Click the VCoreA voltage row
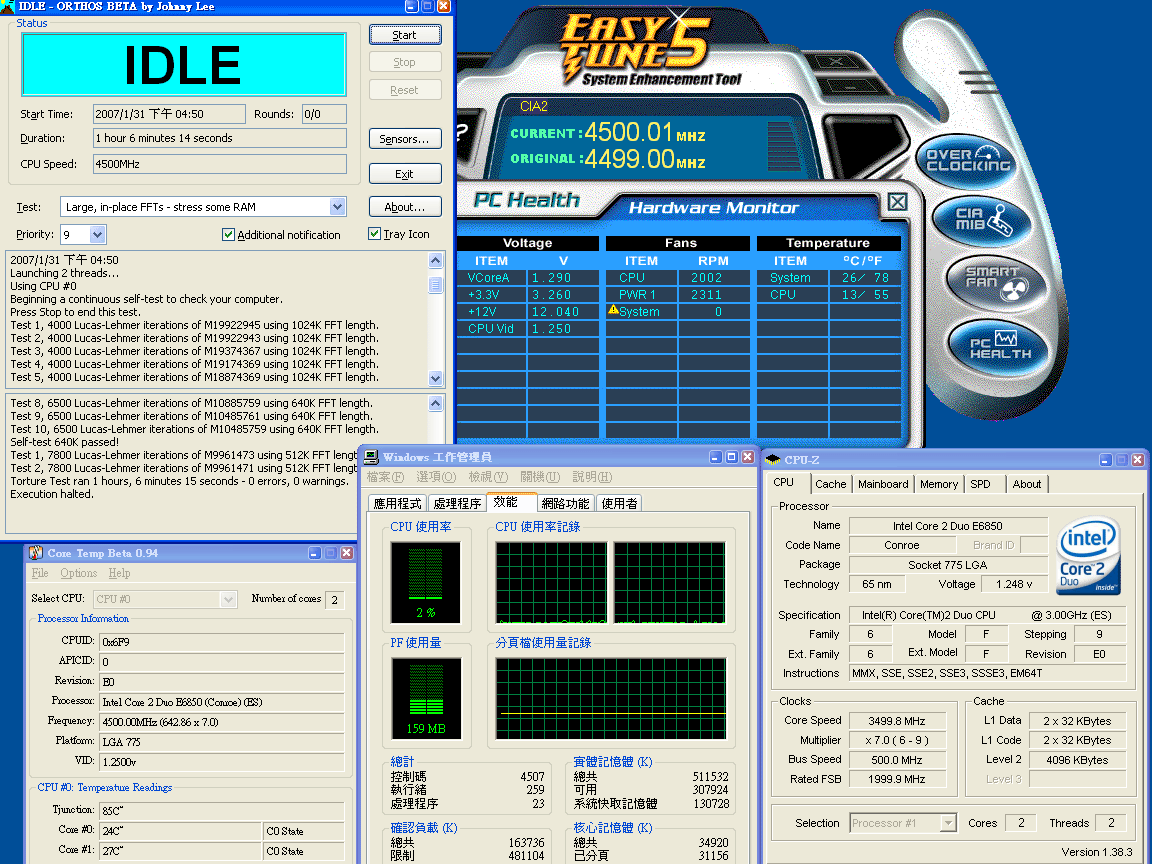Image resolution: width=1152 pixels, height=864 pixels. (528, 278)
